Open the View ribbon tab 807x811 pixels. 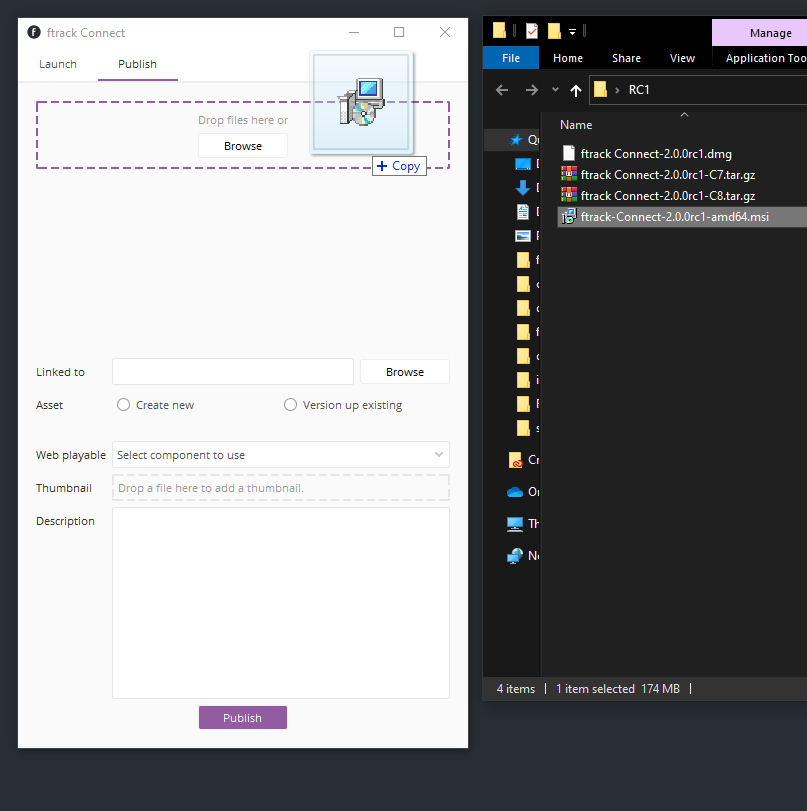coord(682,58)
